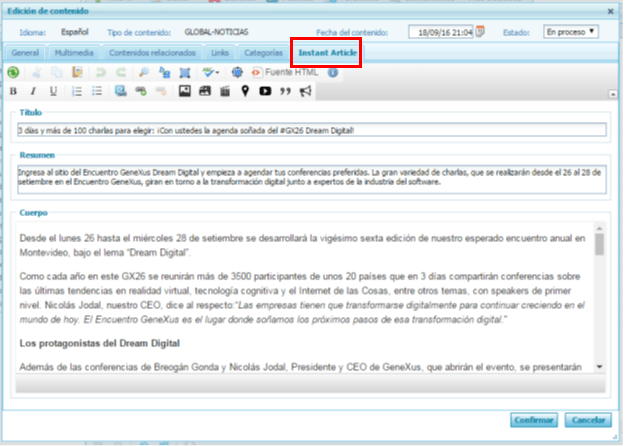
Task: Select the Contenidos relacionados tab
Action: click(x=152, y=51)
